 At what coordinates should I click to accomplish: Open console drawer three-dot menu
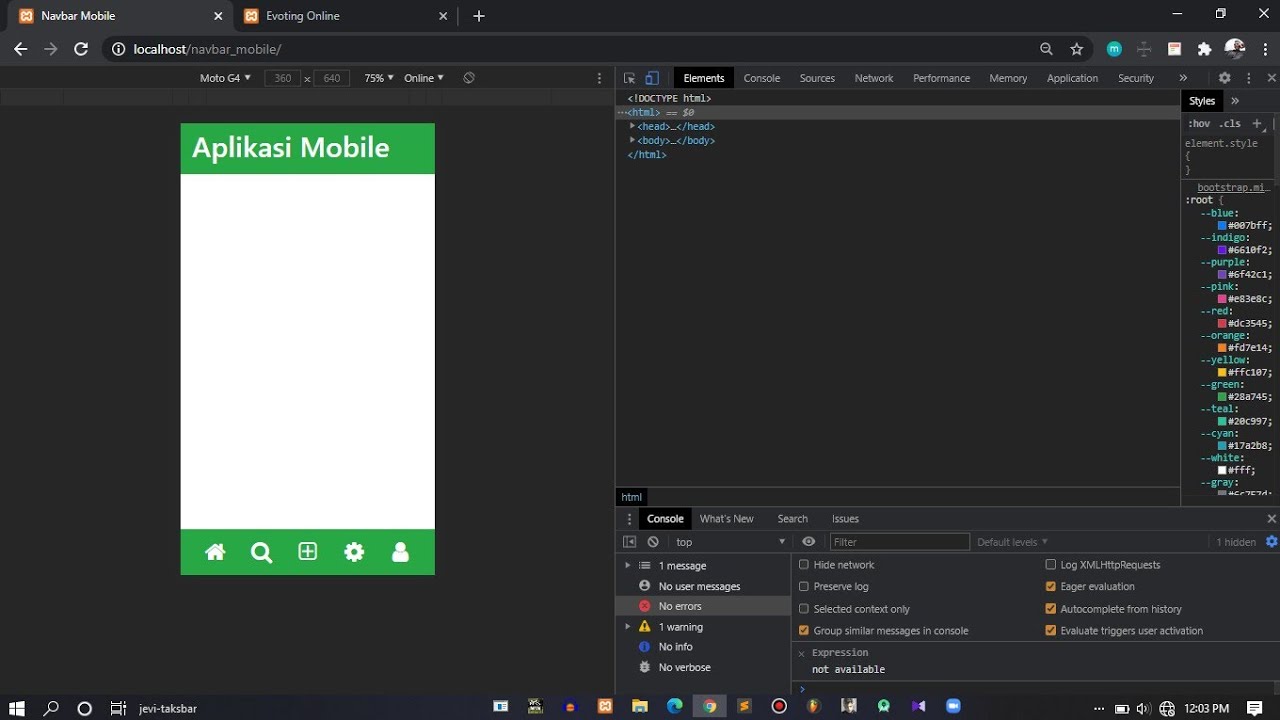coord(629,519)
